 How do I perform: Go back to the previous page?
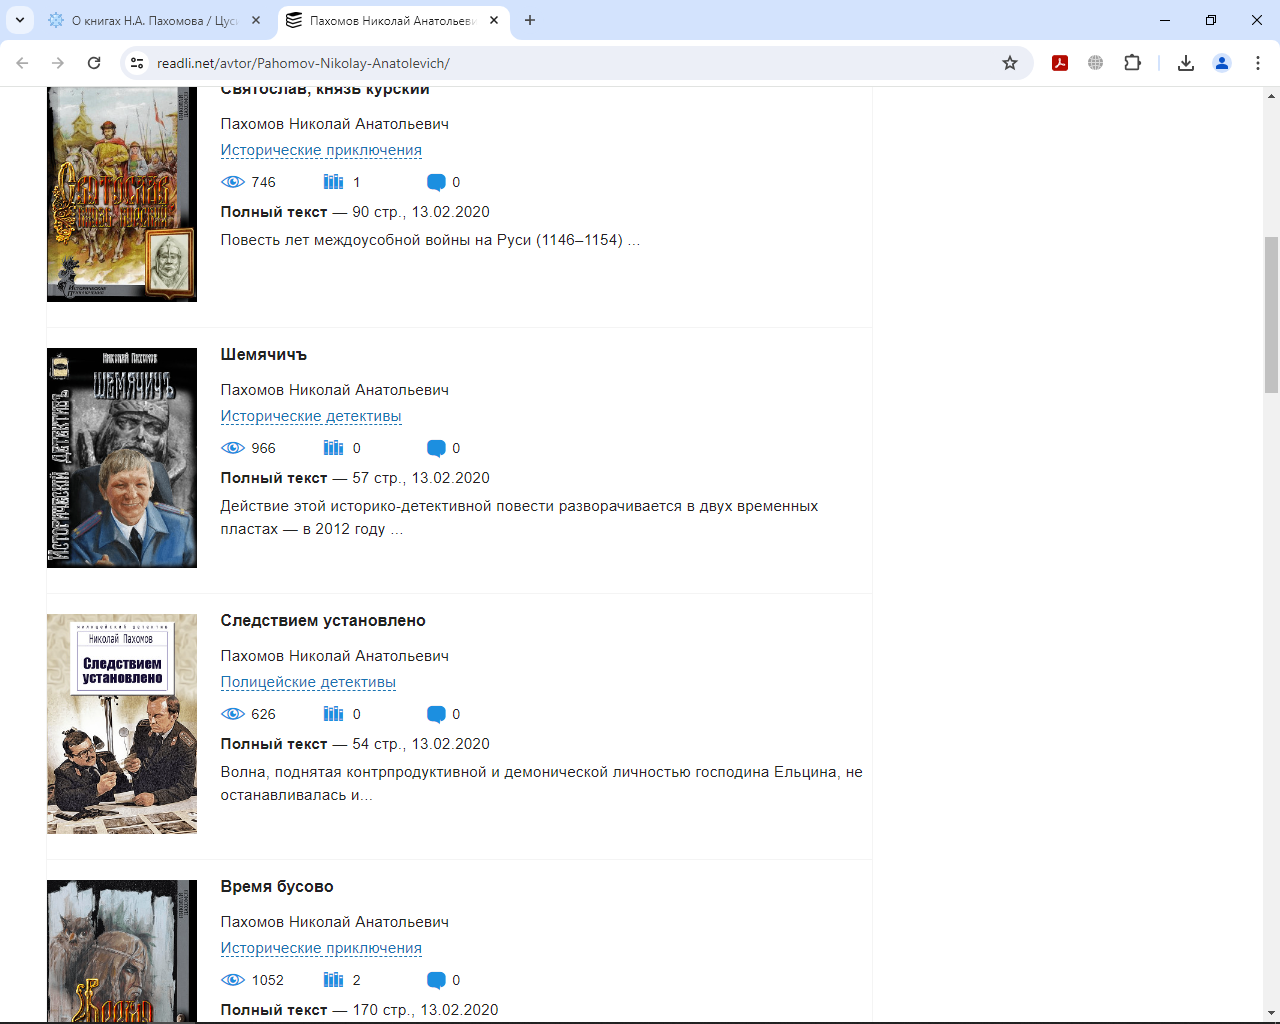[x=22, y=63]
